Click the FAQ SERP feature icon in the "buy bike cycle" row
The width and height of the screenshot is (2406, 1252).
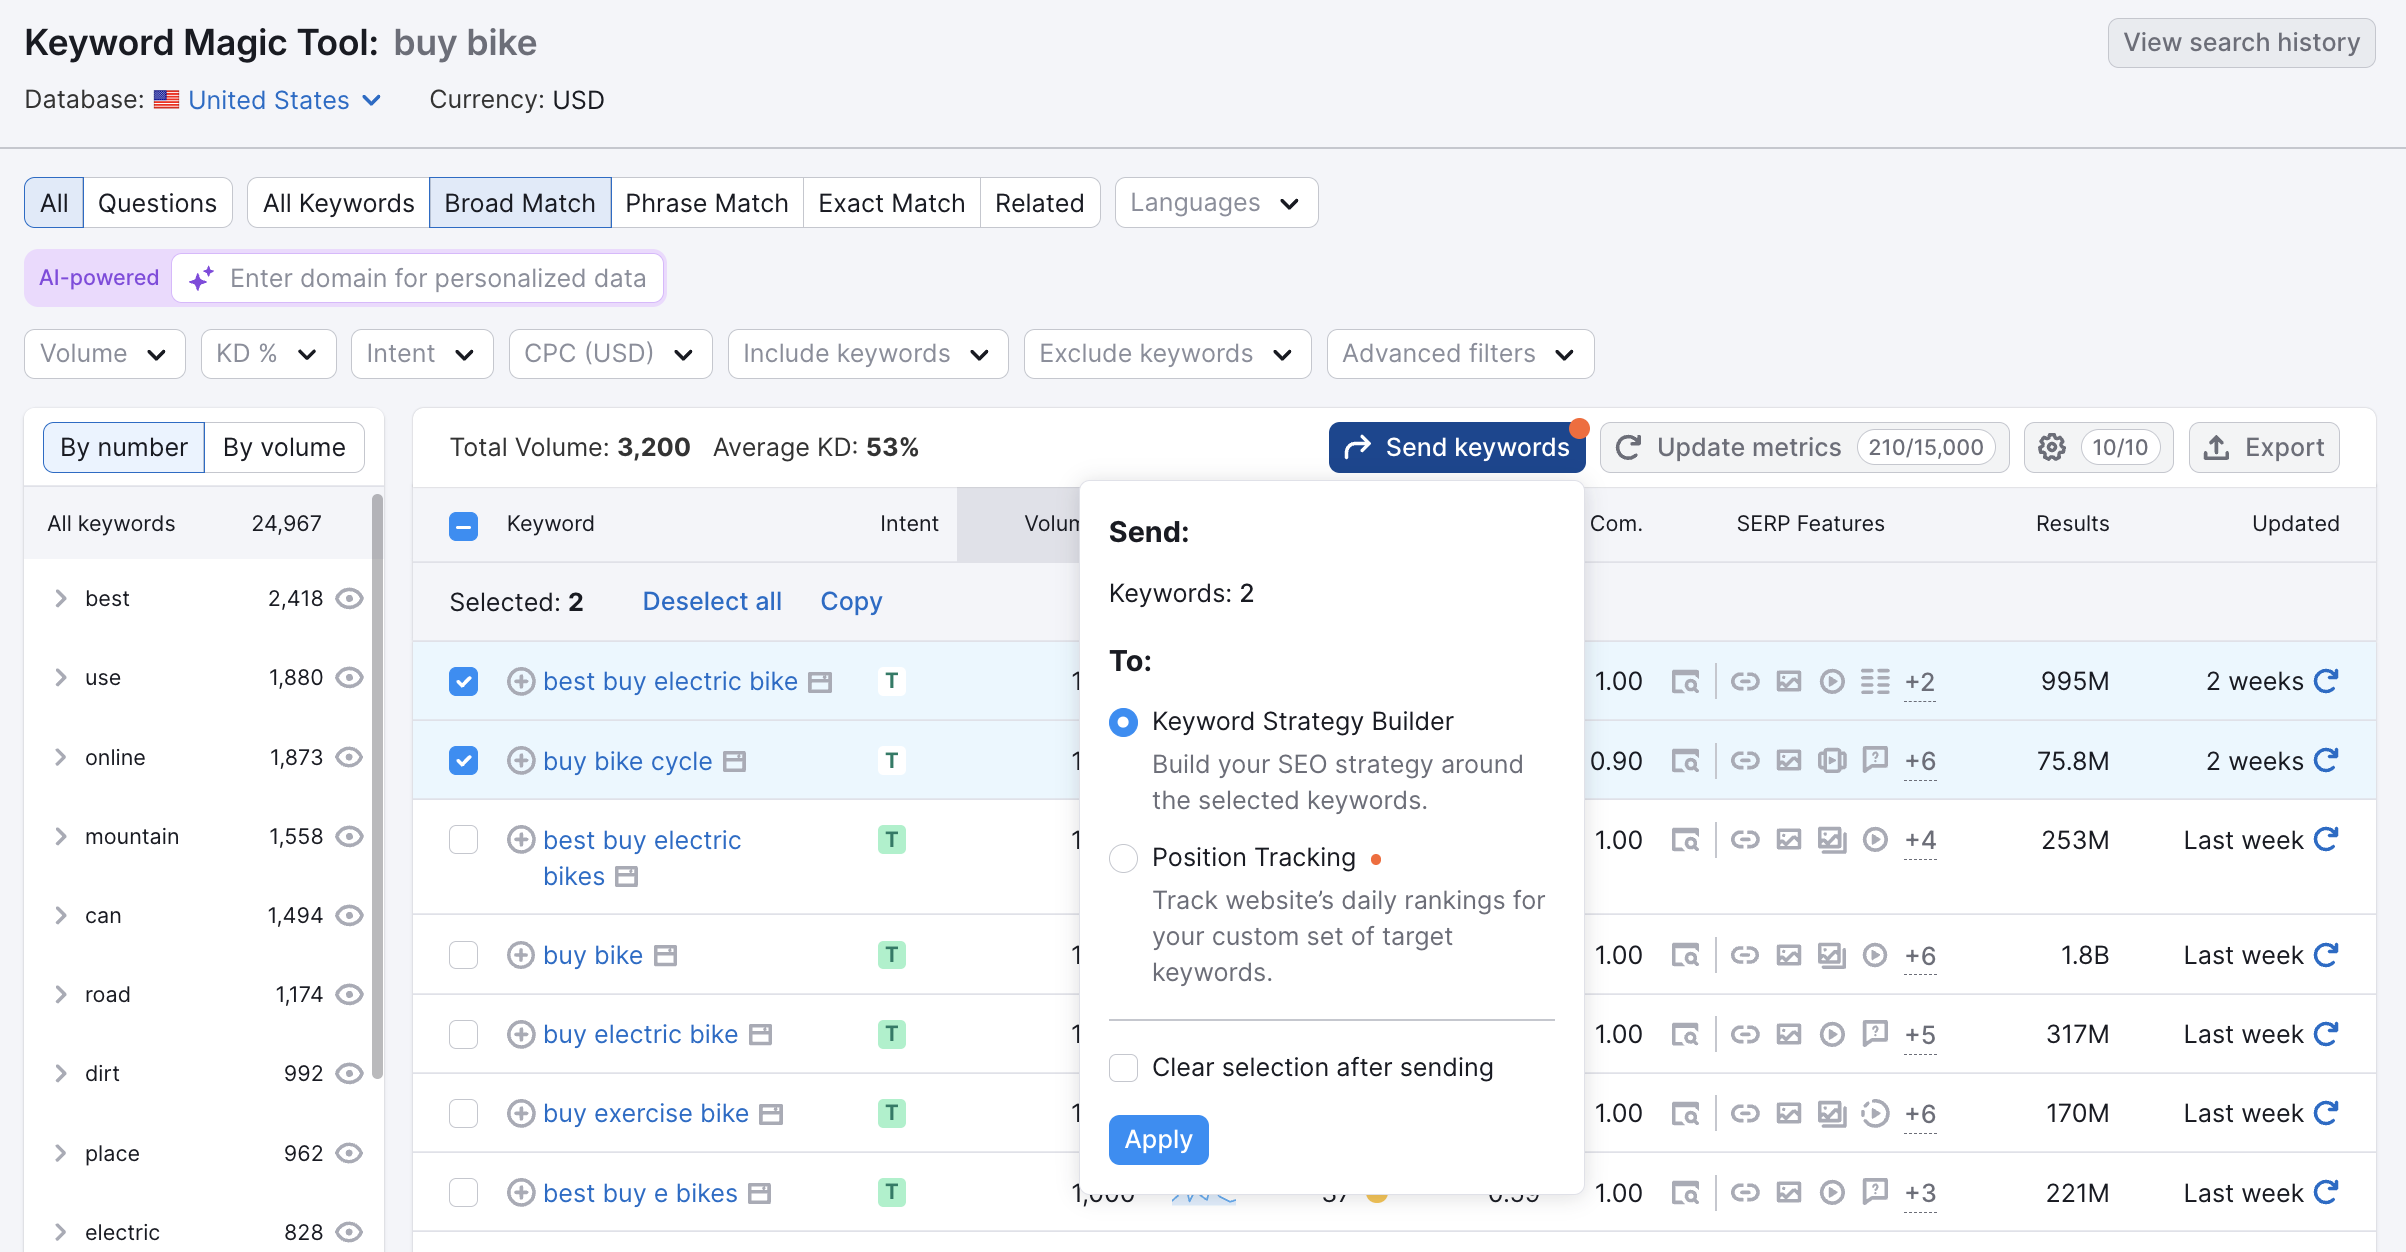(x=1876, y=761)
